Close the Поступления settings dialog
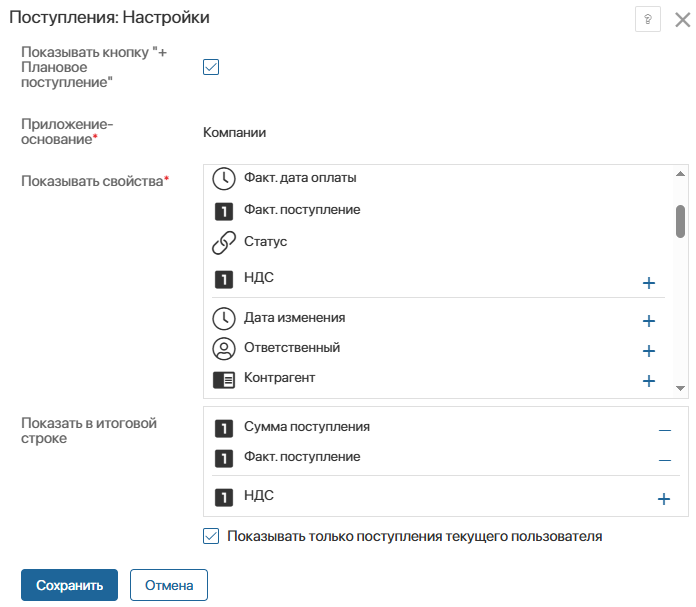This screenshot has width=696, height=607. pyautogui.click(x=682, y=20)
